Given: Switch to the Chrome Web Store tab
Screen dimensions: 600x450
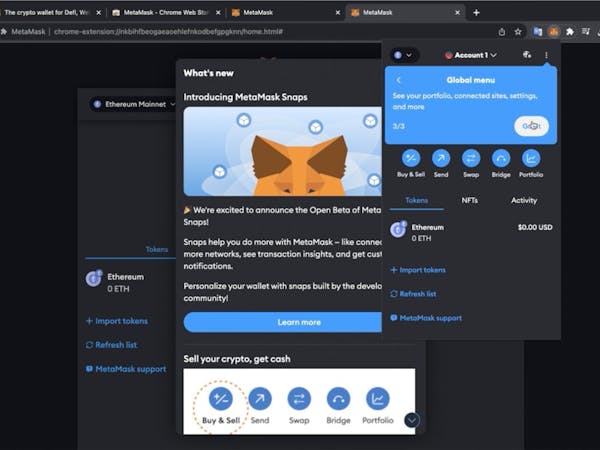Looking at the screenshot, I should (x=166, y=13).
